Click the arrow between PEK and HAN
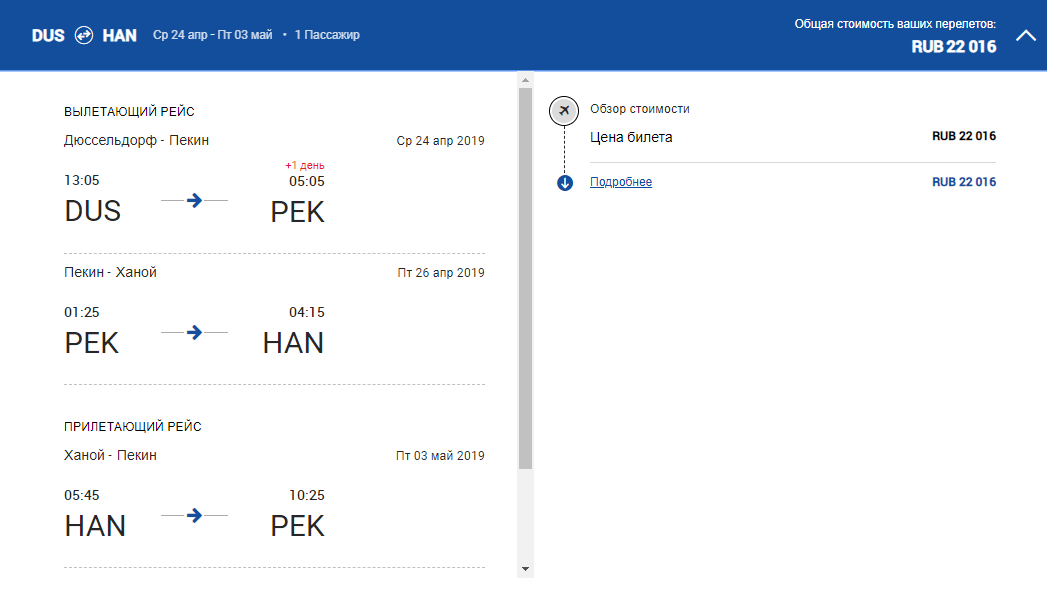Image resolution: width=1047 pixels, height=598 pixels. (x=195, y=331)
